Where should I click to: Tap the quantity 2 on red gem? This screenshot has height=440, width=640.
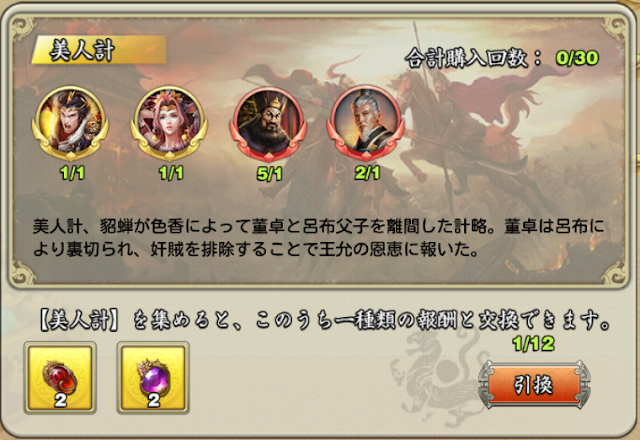point(60,400)
